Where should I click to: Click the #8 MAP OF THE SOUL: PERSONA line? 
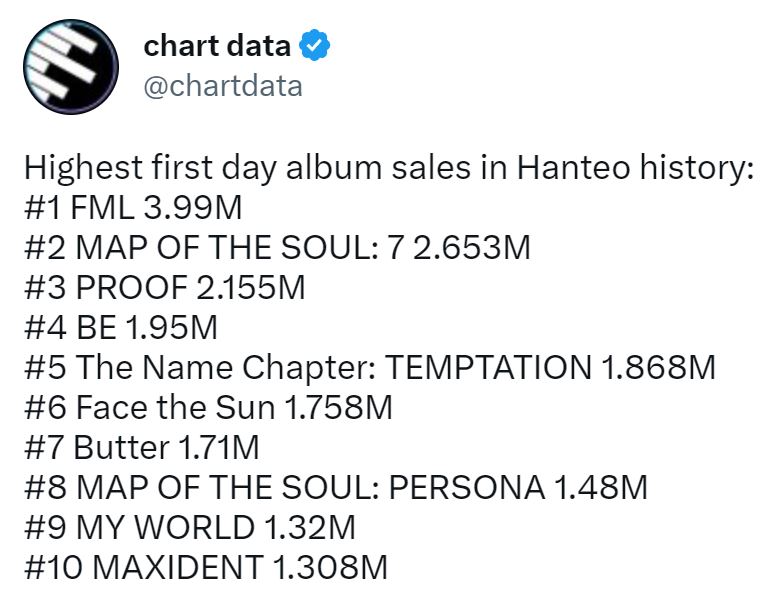pos(336,487)
